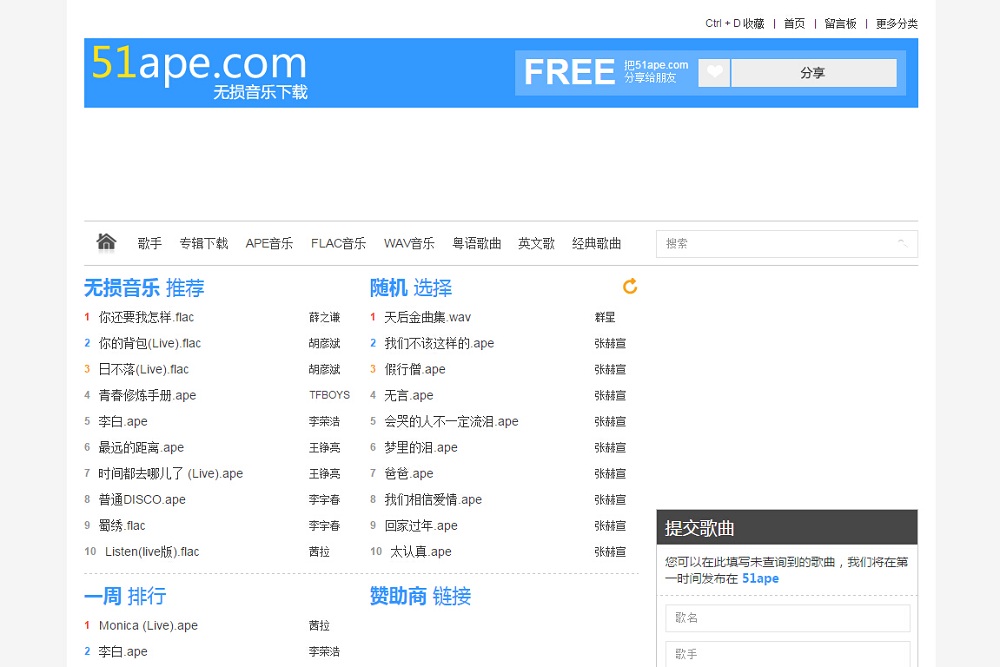1000x667 pixels.
Task: Open 假行僧.ape song
Action: (415, 370)
